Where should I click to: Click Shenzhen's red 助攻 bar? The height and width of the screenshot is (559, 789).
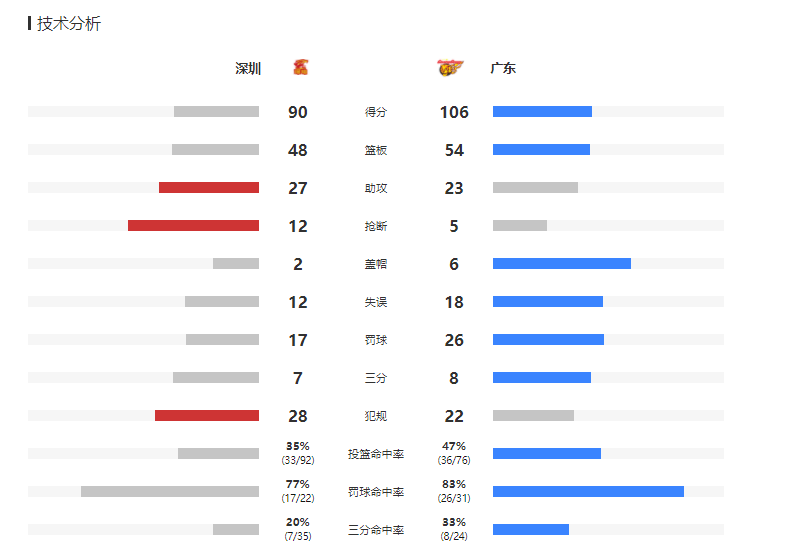pos(209,188)
